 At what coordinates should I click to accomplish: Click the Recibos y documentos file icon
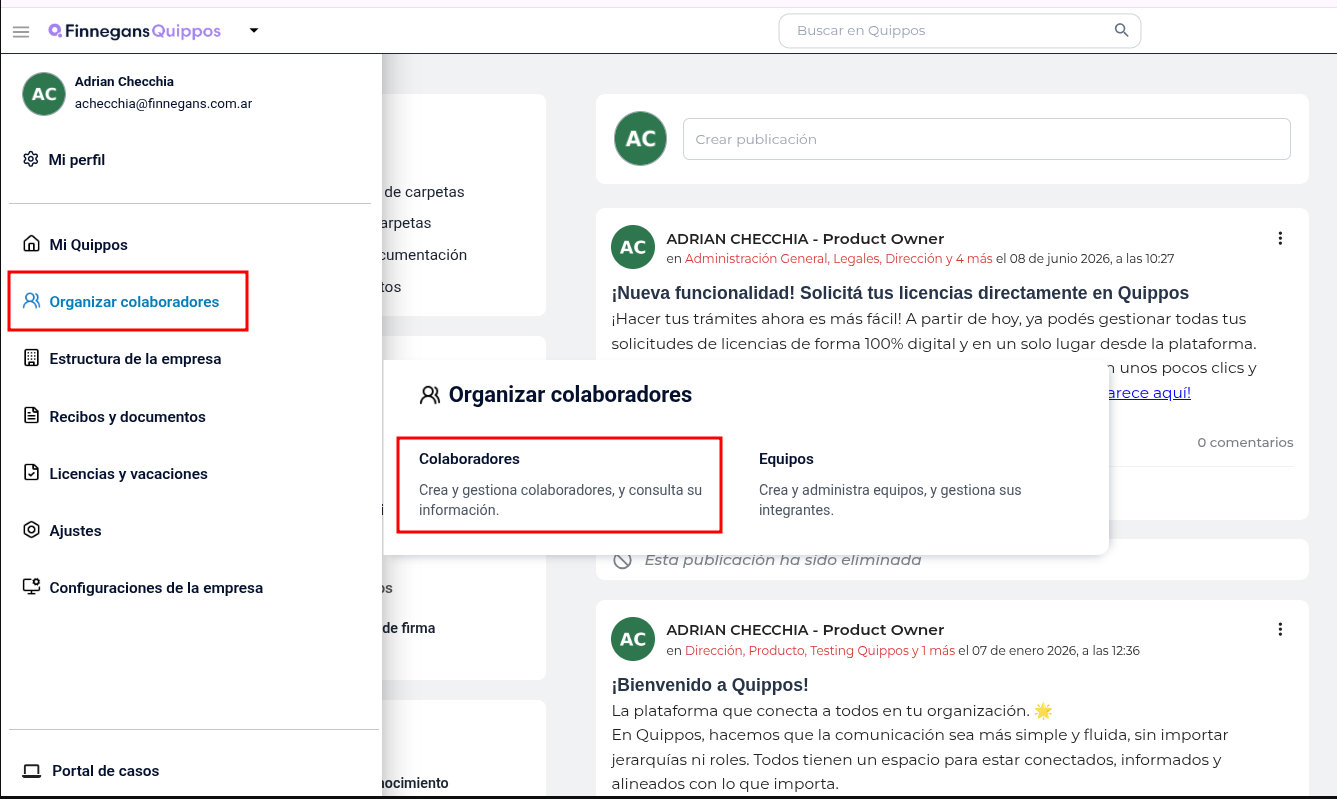[x=31, y=416]
